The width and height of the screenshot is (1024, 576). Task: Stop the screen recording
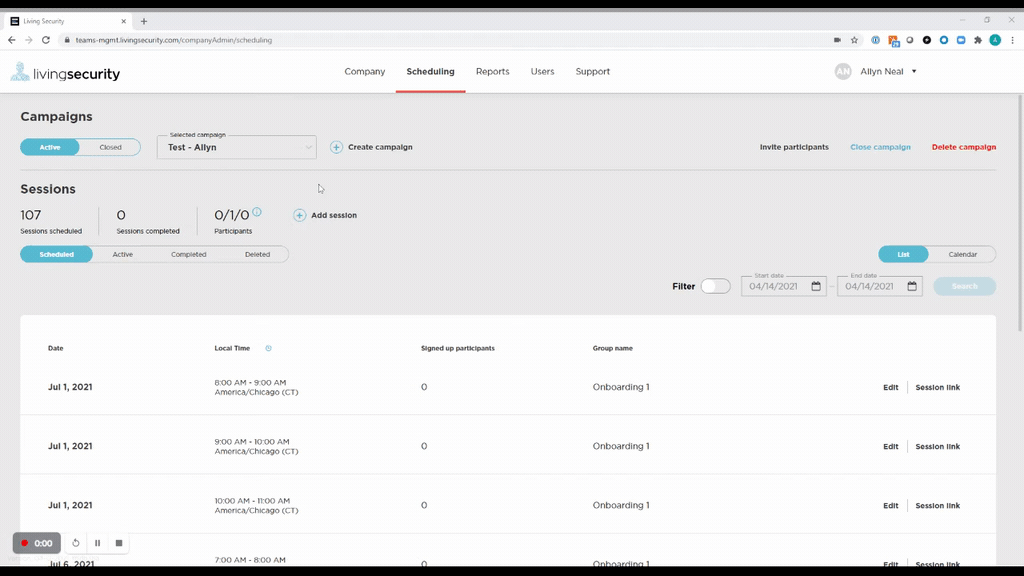pos(119,543)
